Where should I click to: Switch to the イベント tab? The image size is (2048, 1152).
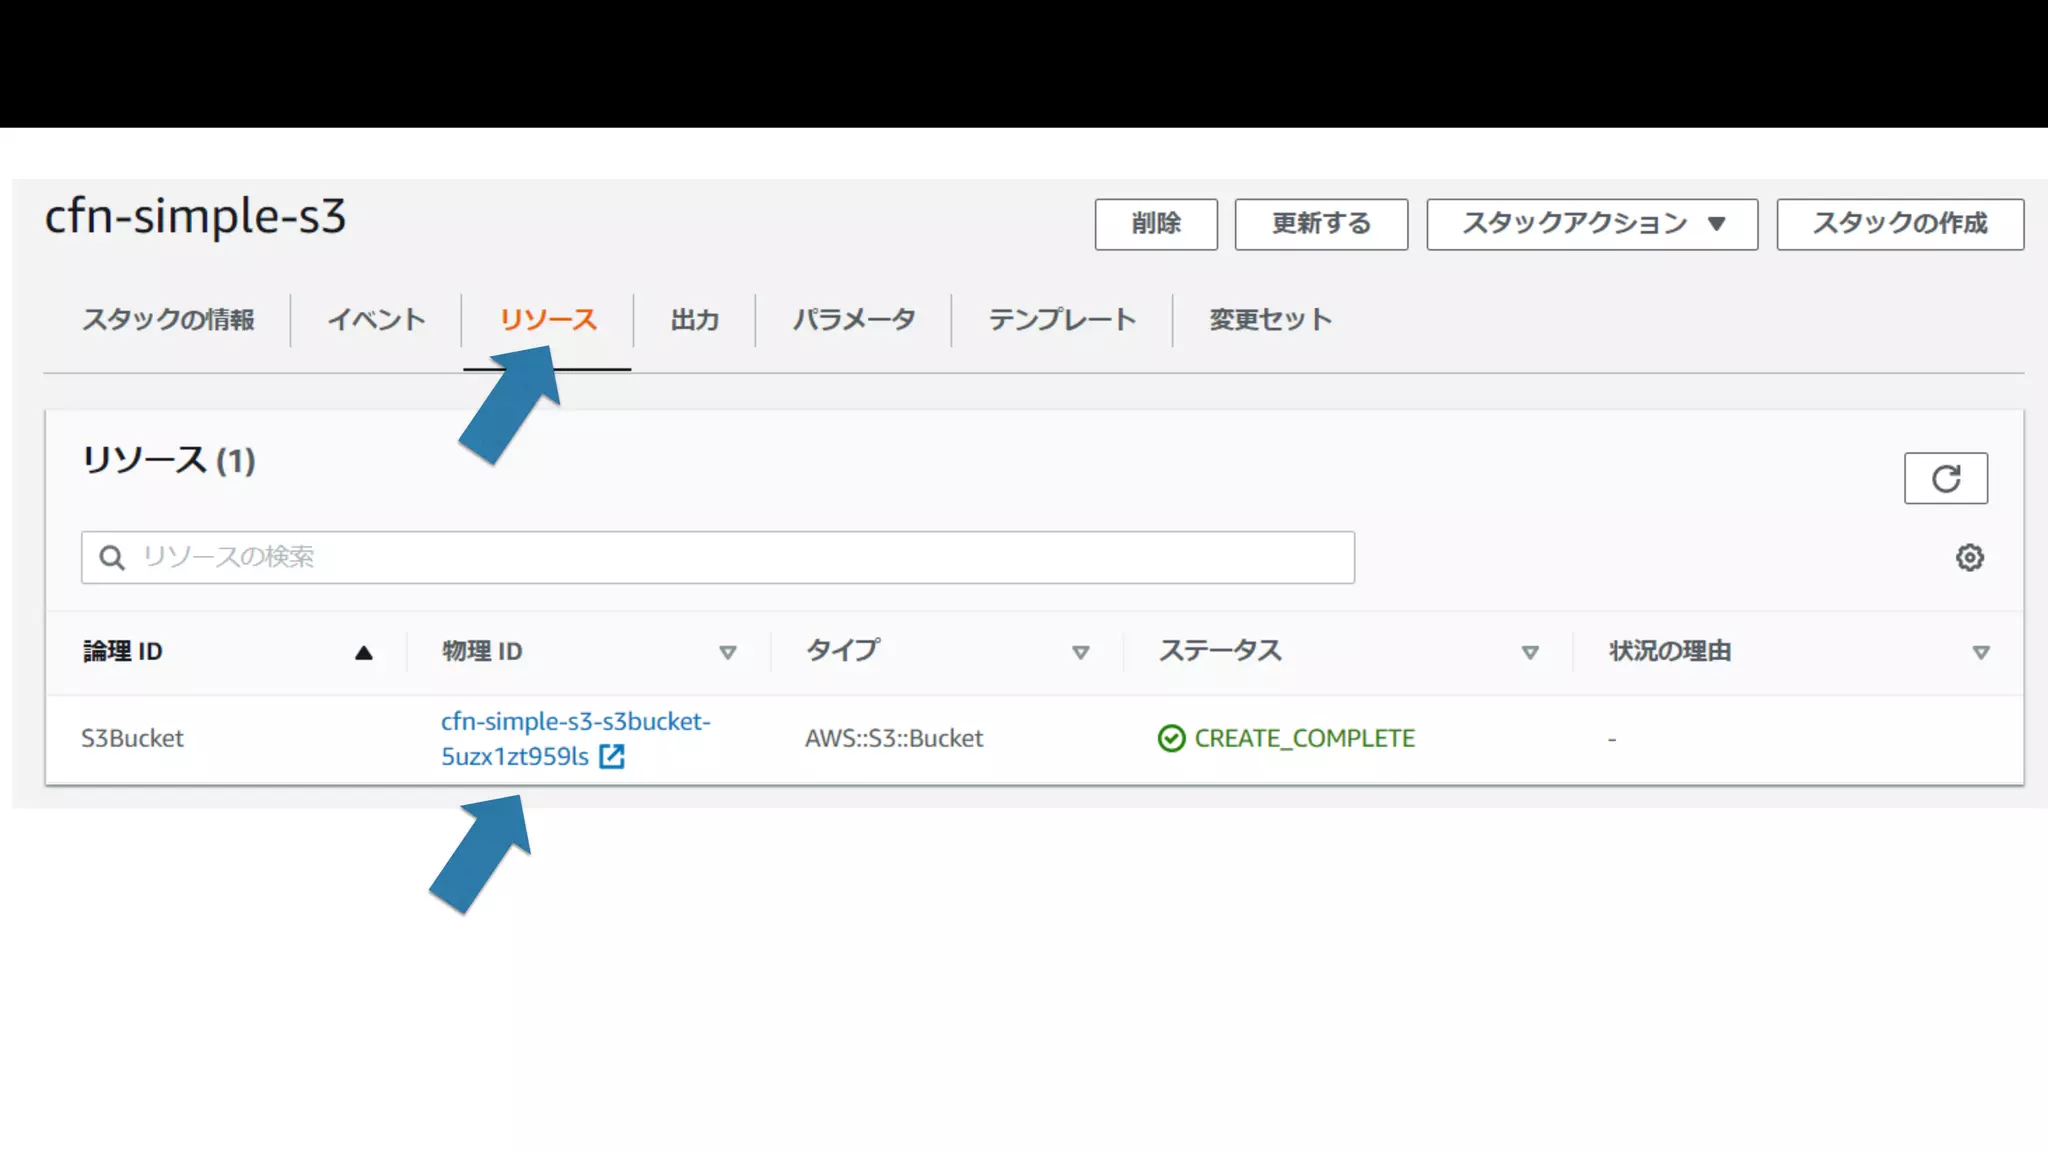376,320
